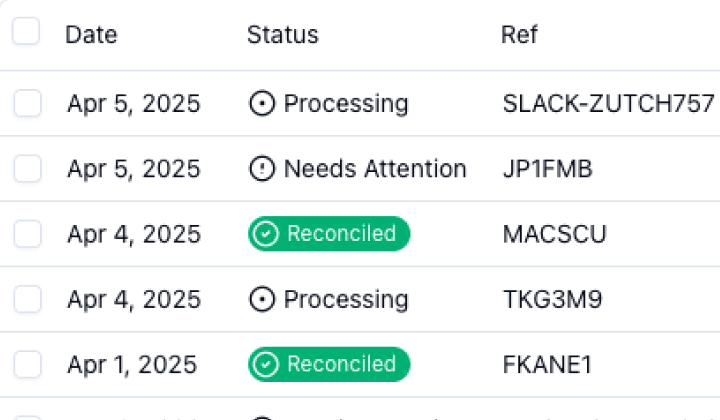Click the Reconciled checkmark icon for MACSCU

pyautogui.click(x=266, y=234)
